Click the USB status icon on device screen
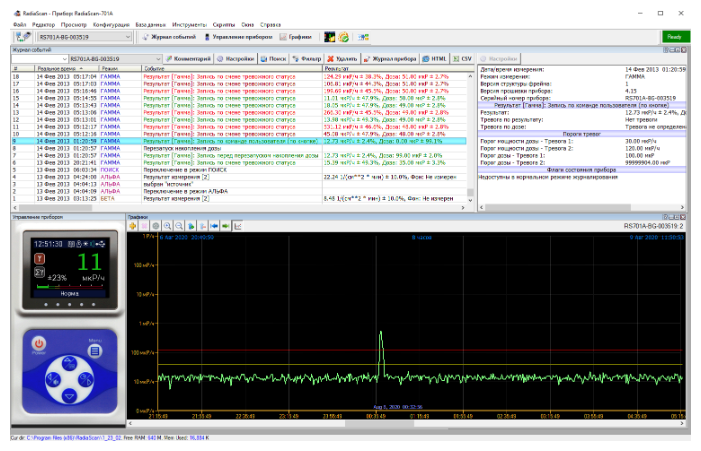Image resolution: width=701 pixels, height=451 pixels. [x=101, y=244]
